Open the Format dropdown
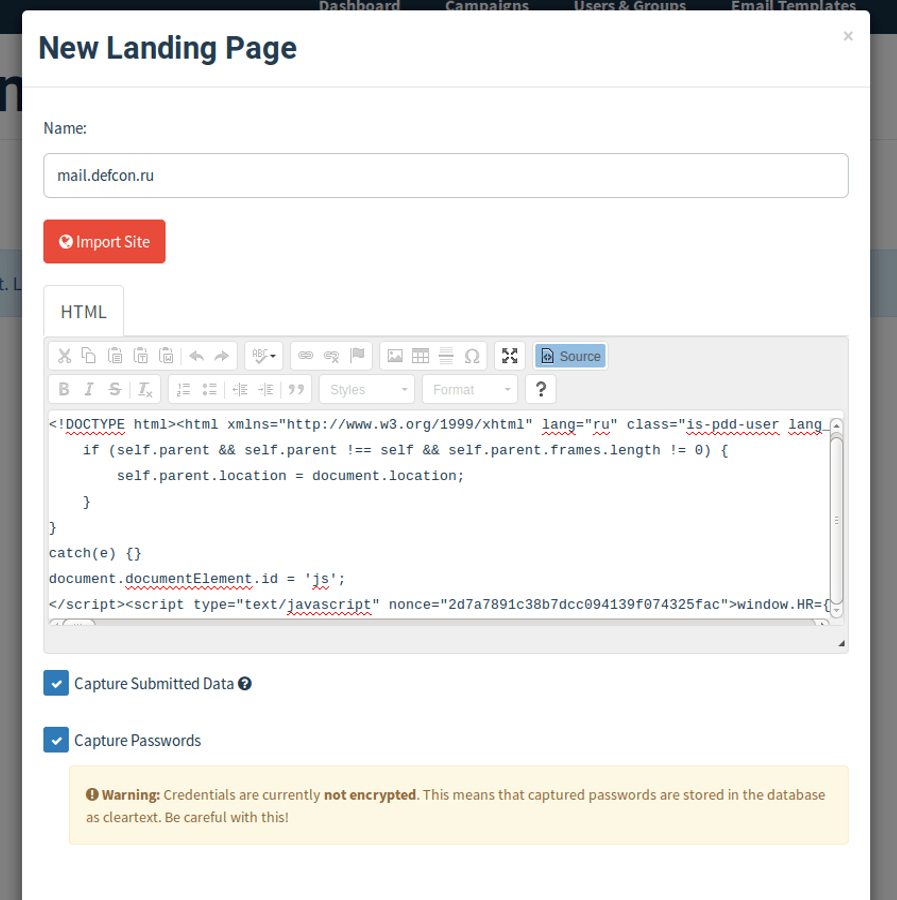The width and height of the screenshot is (897, 900). click(x=469, y=389)
